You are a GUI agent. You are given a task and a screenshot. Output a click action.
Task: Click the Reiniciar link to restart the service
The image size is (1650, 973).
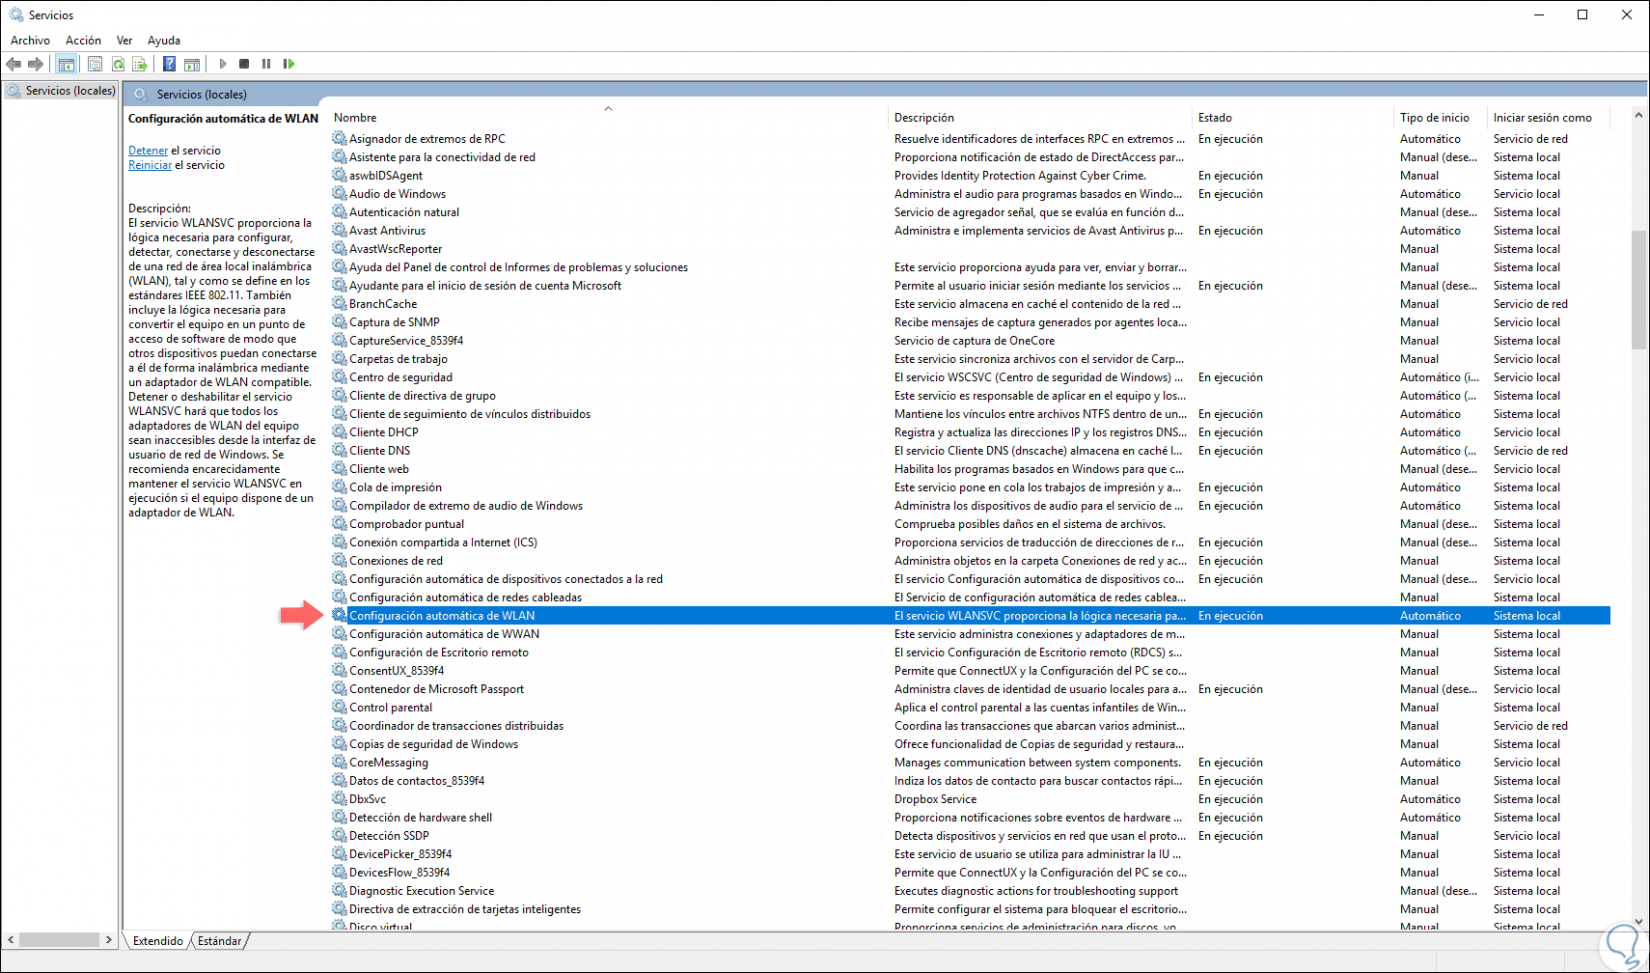coord(150,165)
